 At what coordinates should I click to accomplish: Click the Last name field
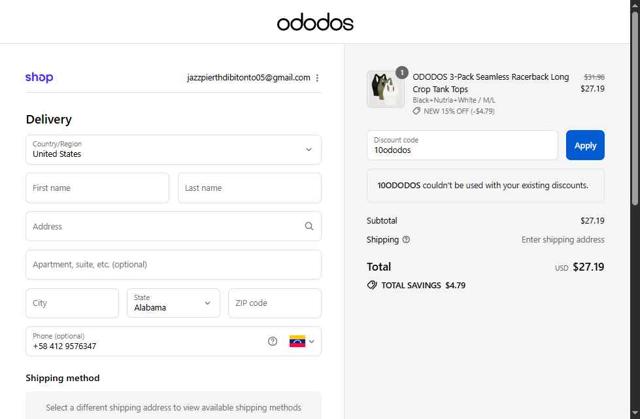pos(249,188)
